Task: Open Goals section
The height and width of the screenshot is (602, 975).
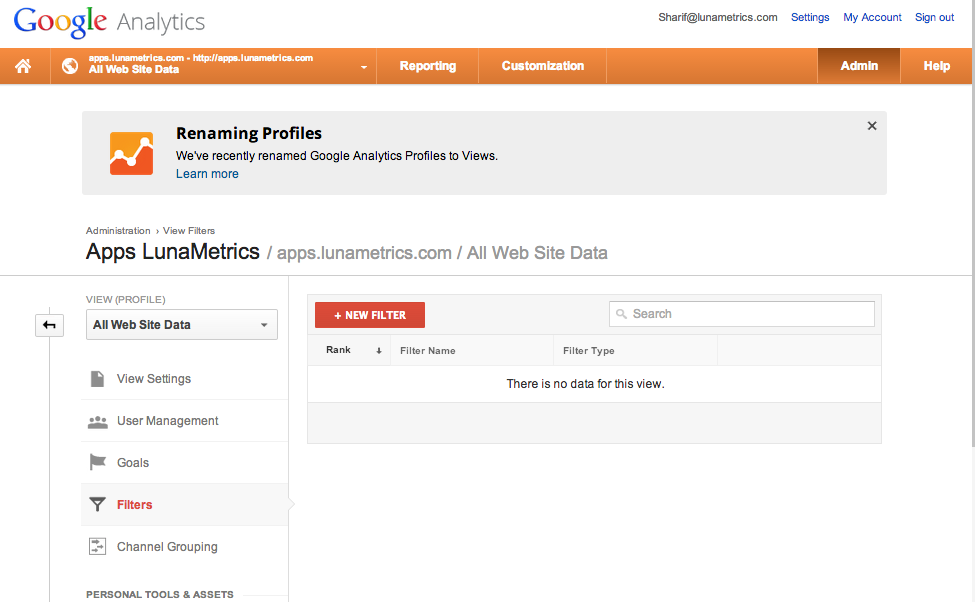Action: pyautogui.click(x=133, y=463)
